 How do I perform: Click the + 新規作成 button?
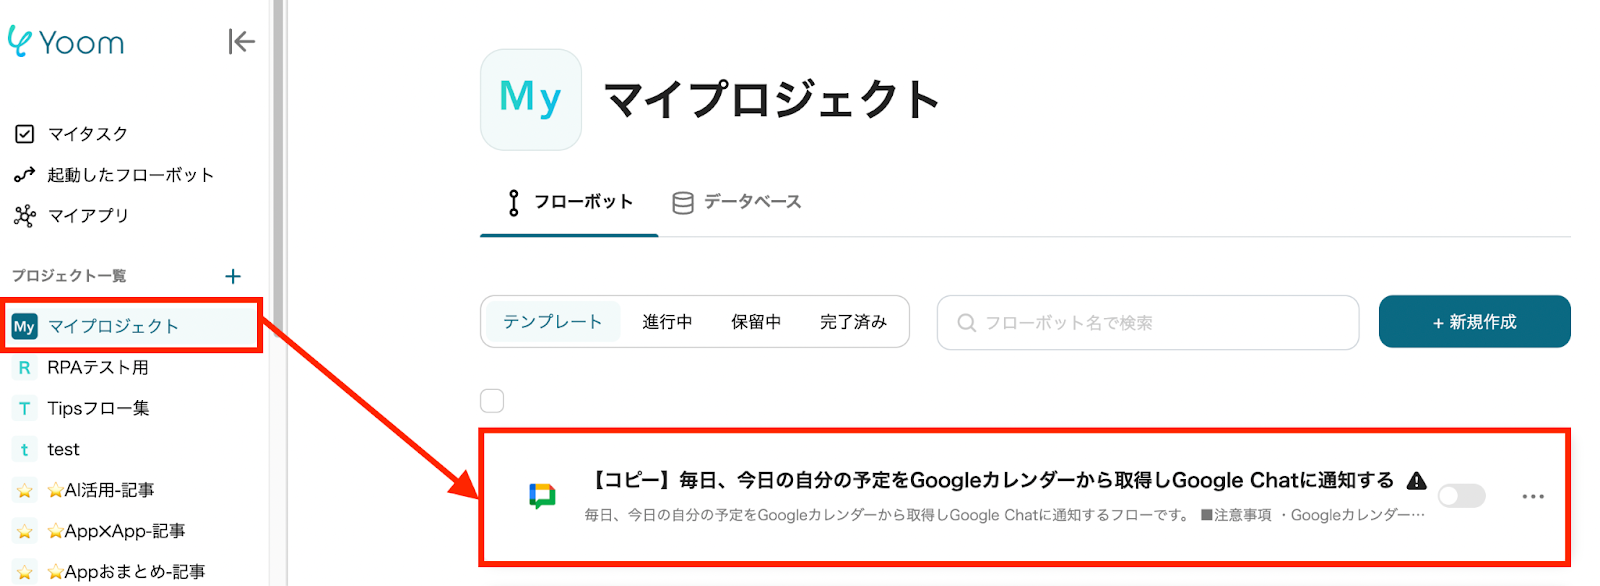coord(1474,322)
